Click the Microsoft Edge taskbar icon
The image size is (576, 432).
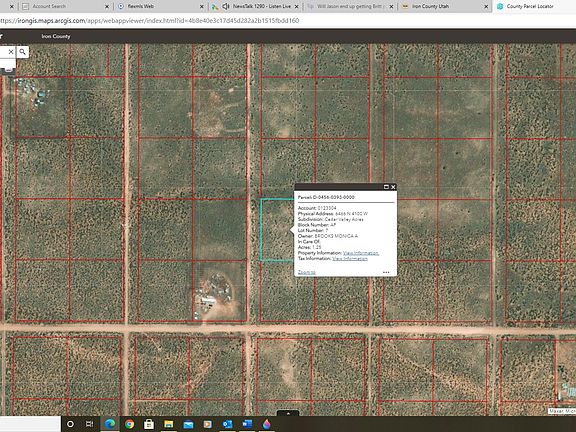[x=109, y=424]
